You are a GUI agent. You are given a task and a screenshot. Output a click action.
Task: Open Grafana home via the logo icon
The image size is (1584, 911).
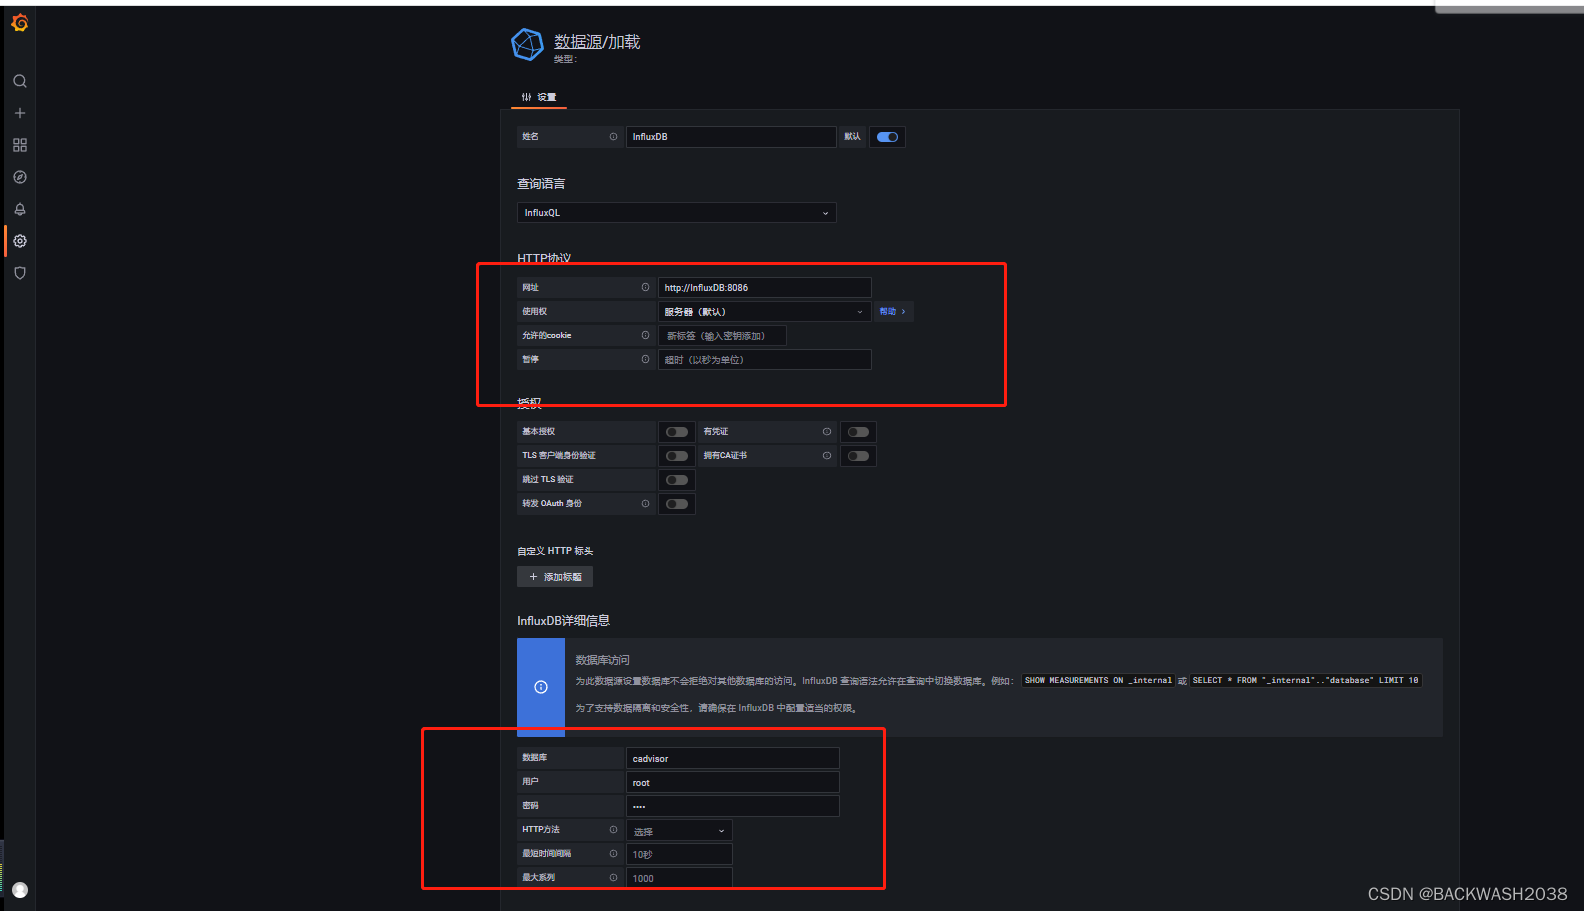19,22
